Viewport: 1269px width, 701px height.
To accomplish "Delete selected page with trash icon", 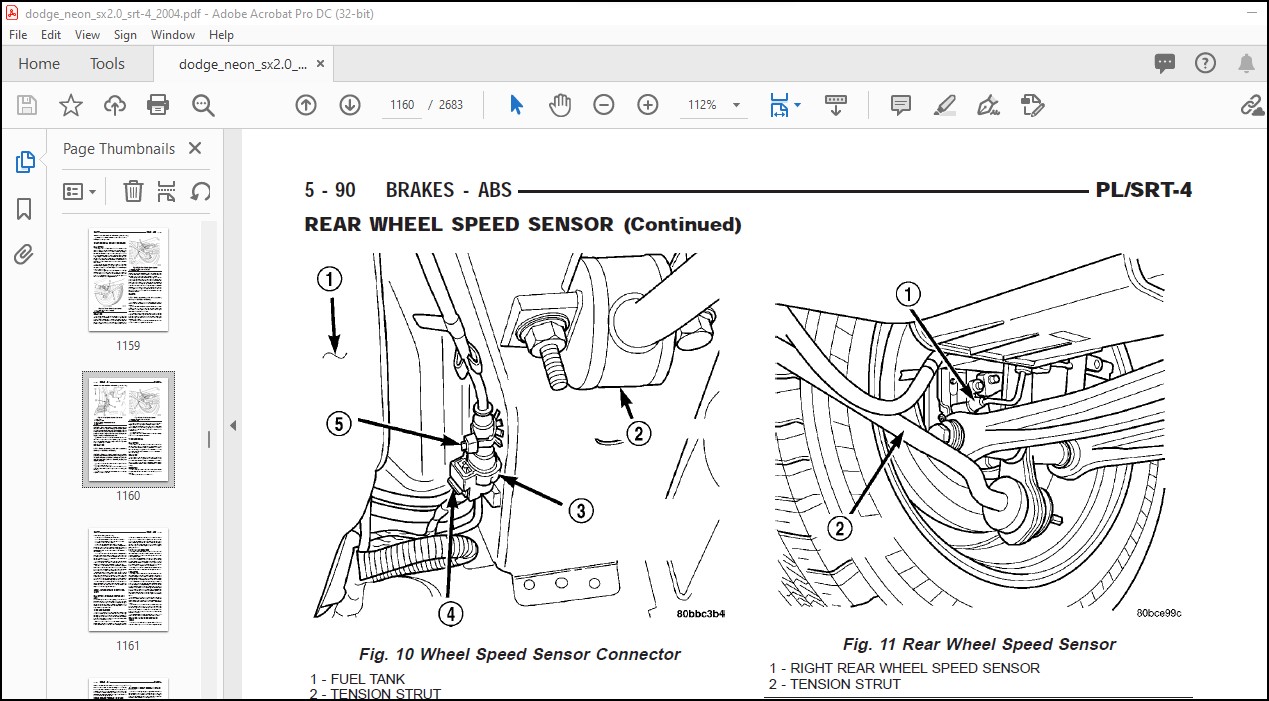I will tap(133, 191).
